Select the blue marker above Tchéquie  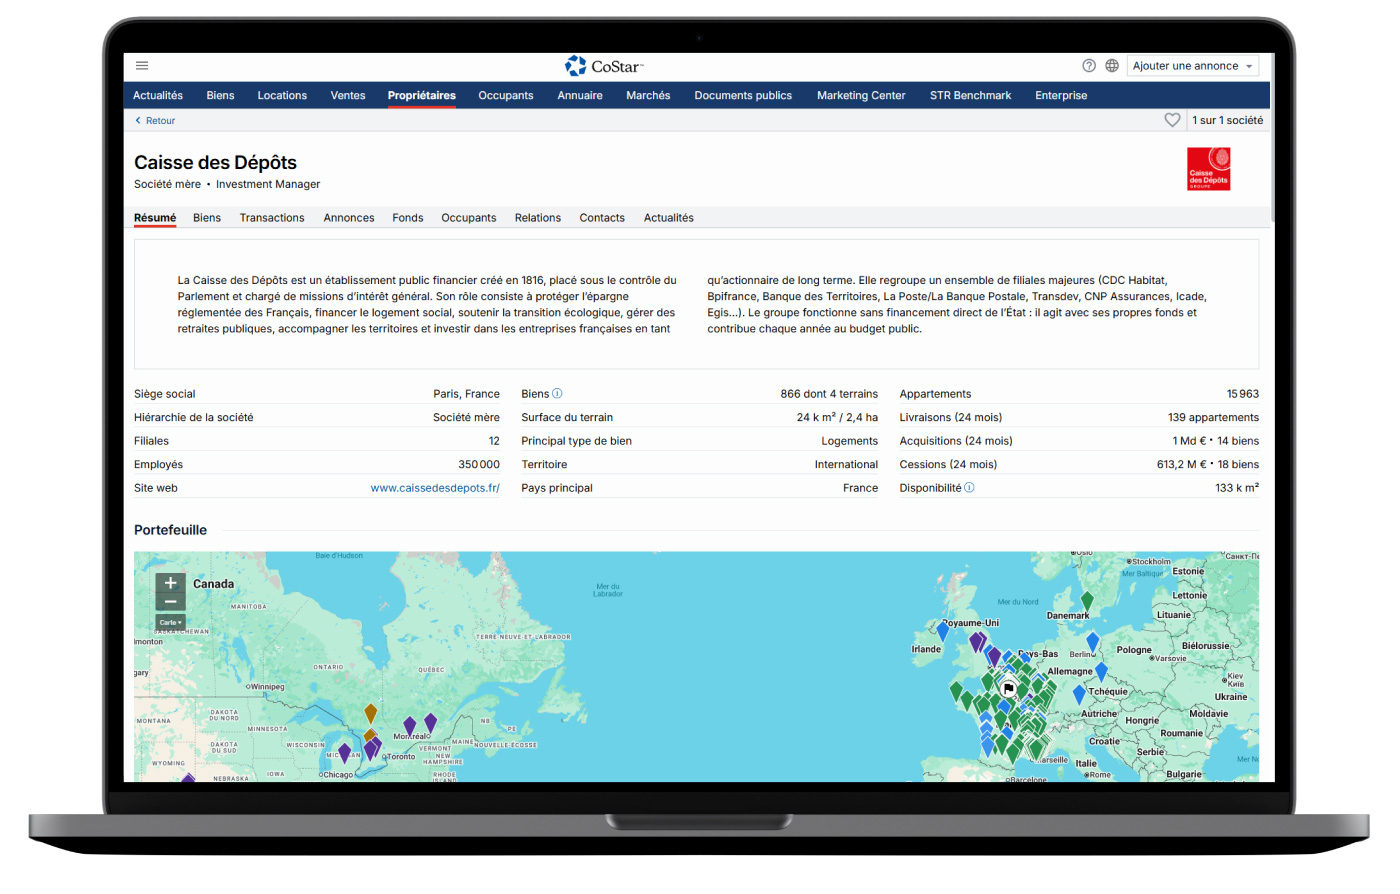[1101, 671]
